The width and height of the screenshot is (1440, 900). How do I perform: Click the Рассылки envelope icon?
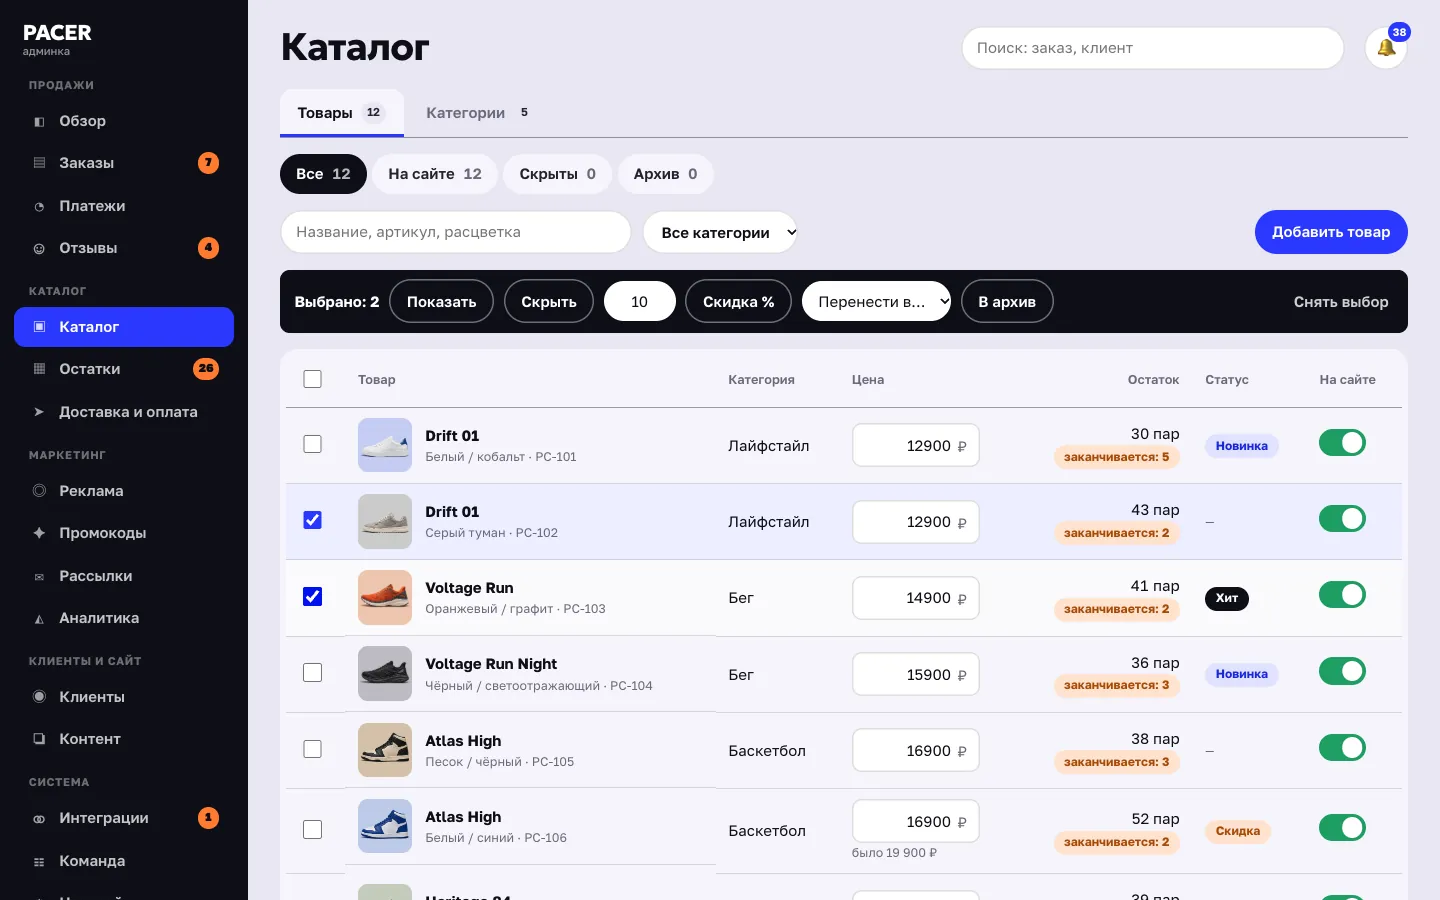pyautogui.click(x=39, y=576)
